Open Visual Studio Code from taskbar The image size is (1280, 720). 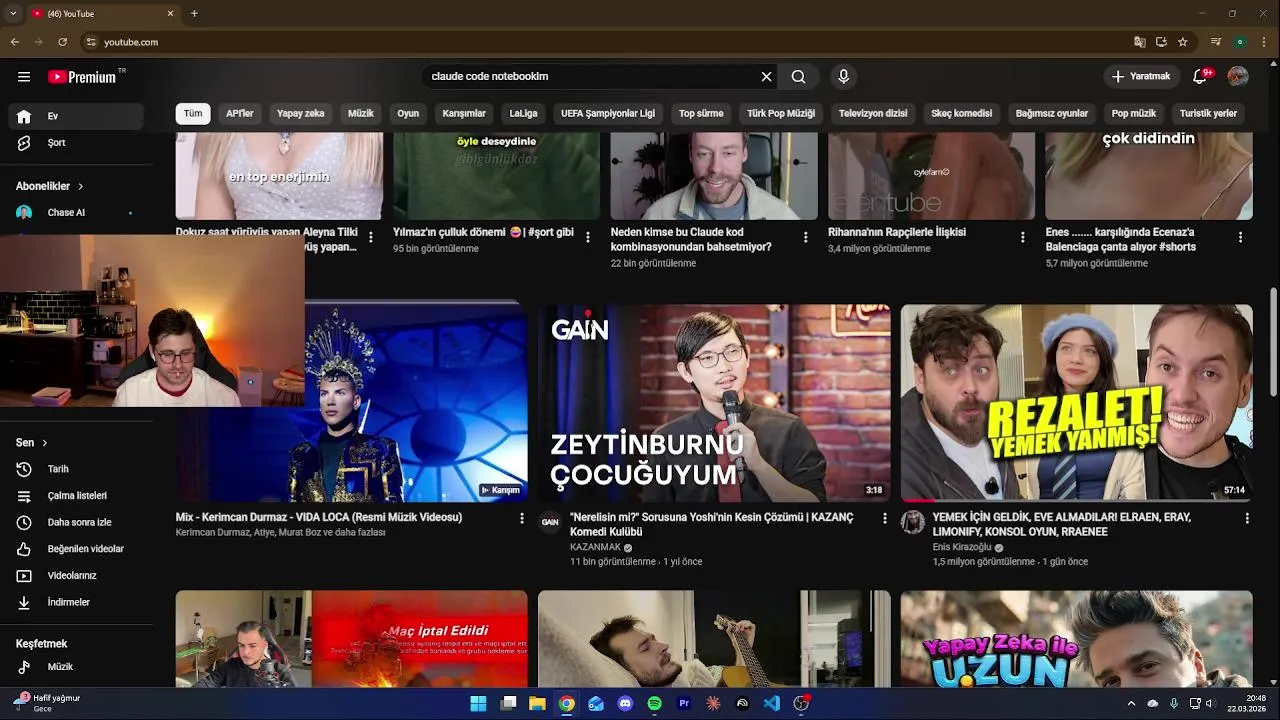pos(771,704)
